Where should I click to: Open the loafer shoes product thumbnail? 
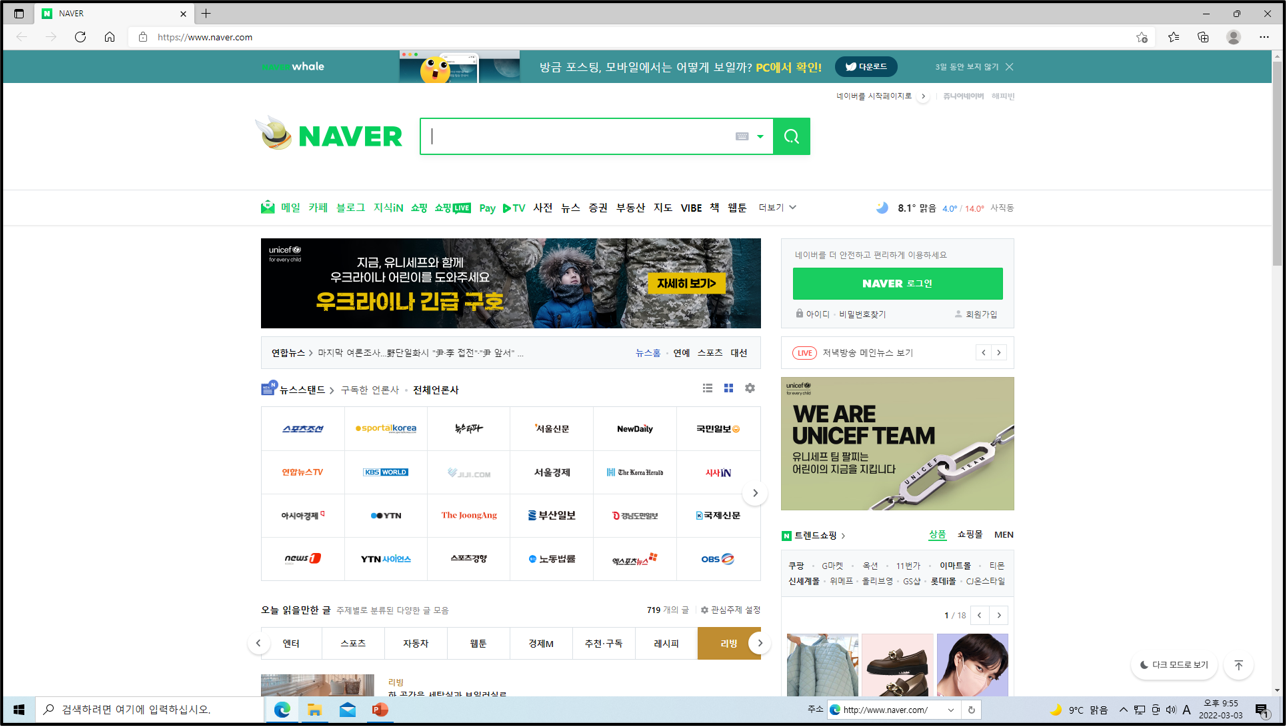coord(897,664)
